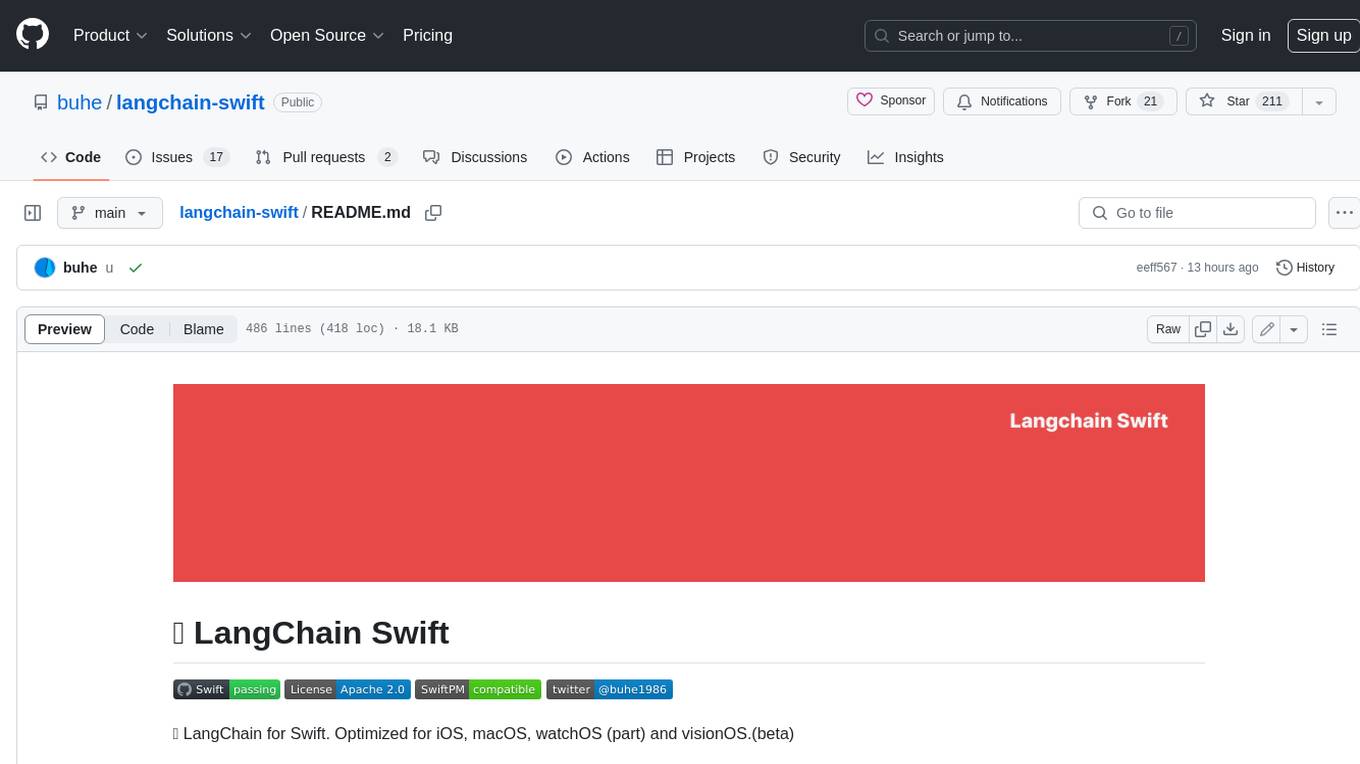The image size is (1360, 764).
Task: Open the star lists dropdown arrow
Action: click(1319, 102)
